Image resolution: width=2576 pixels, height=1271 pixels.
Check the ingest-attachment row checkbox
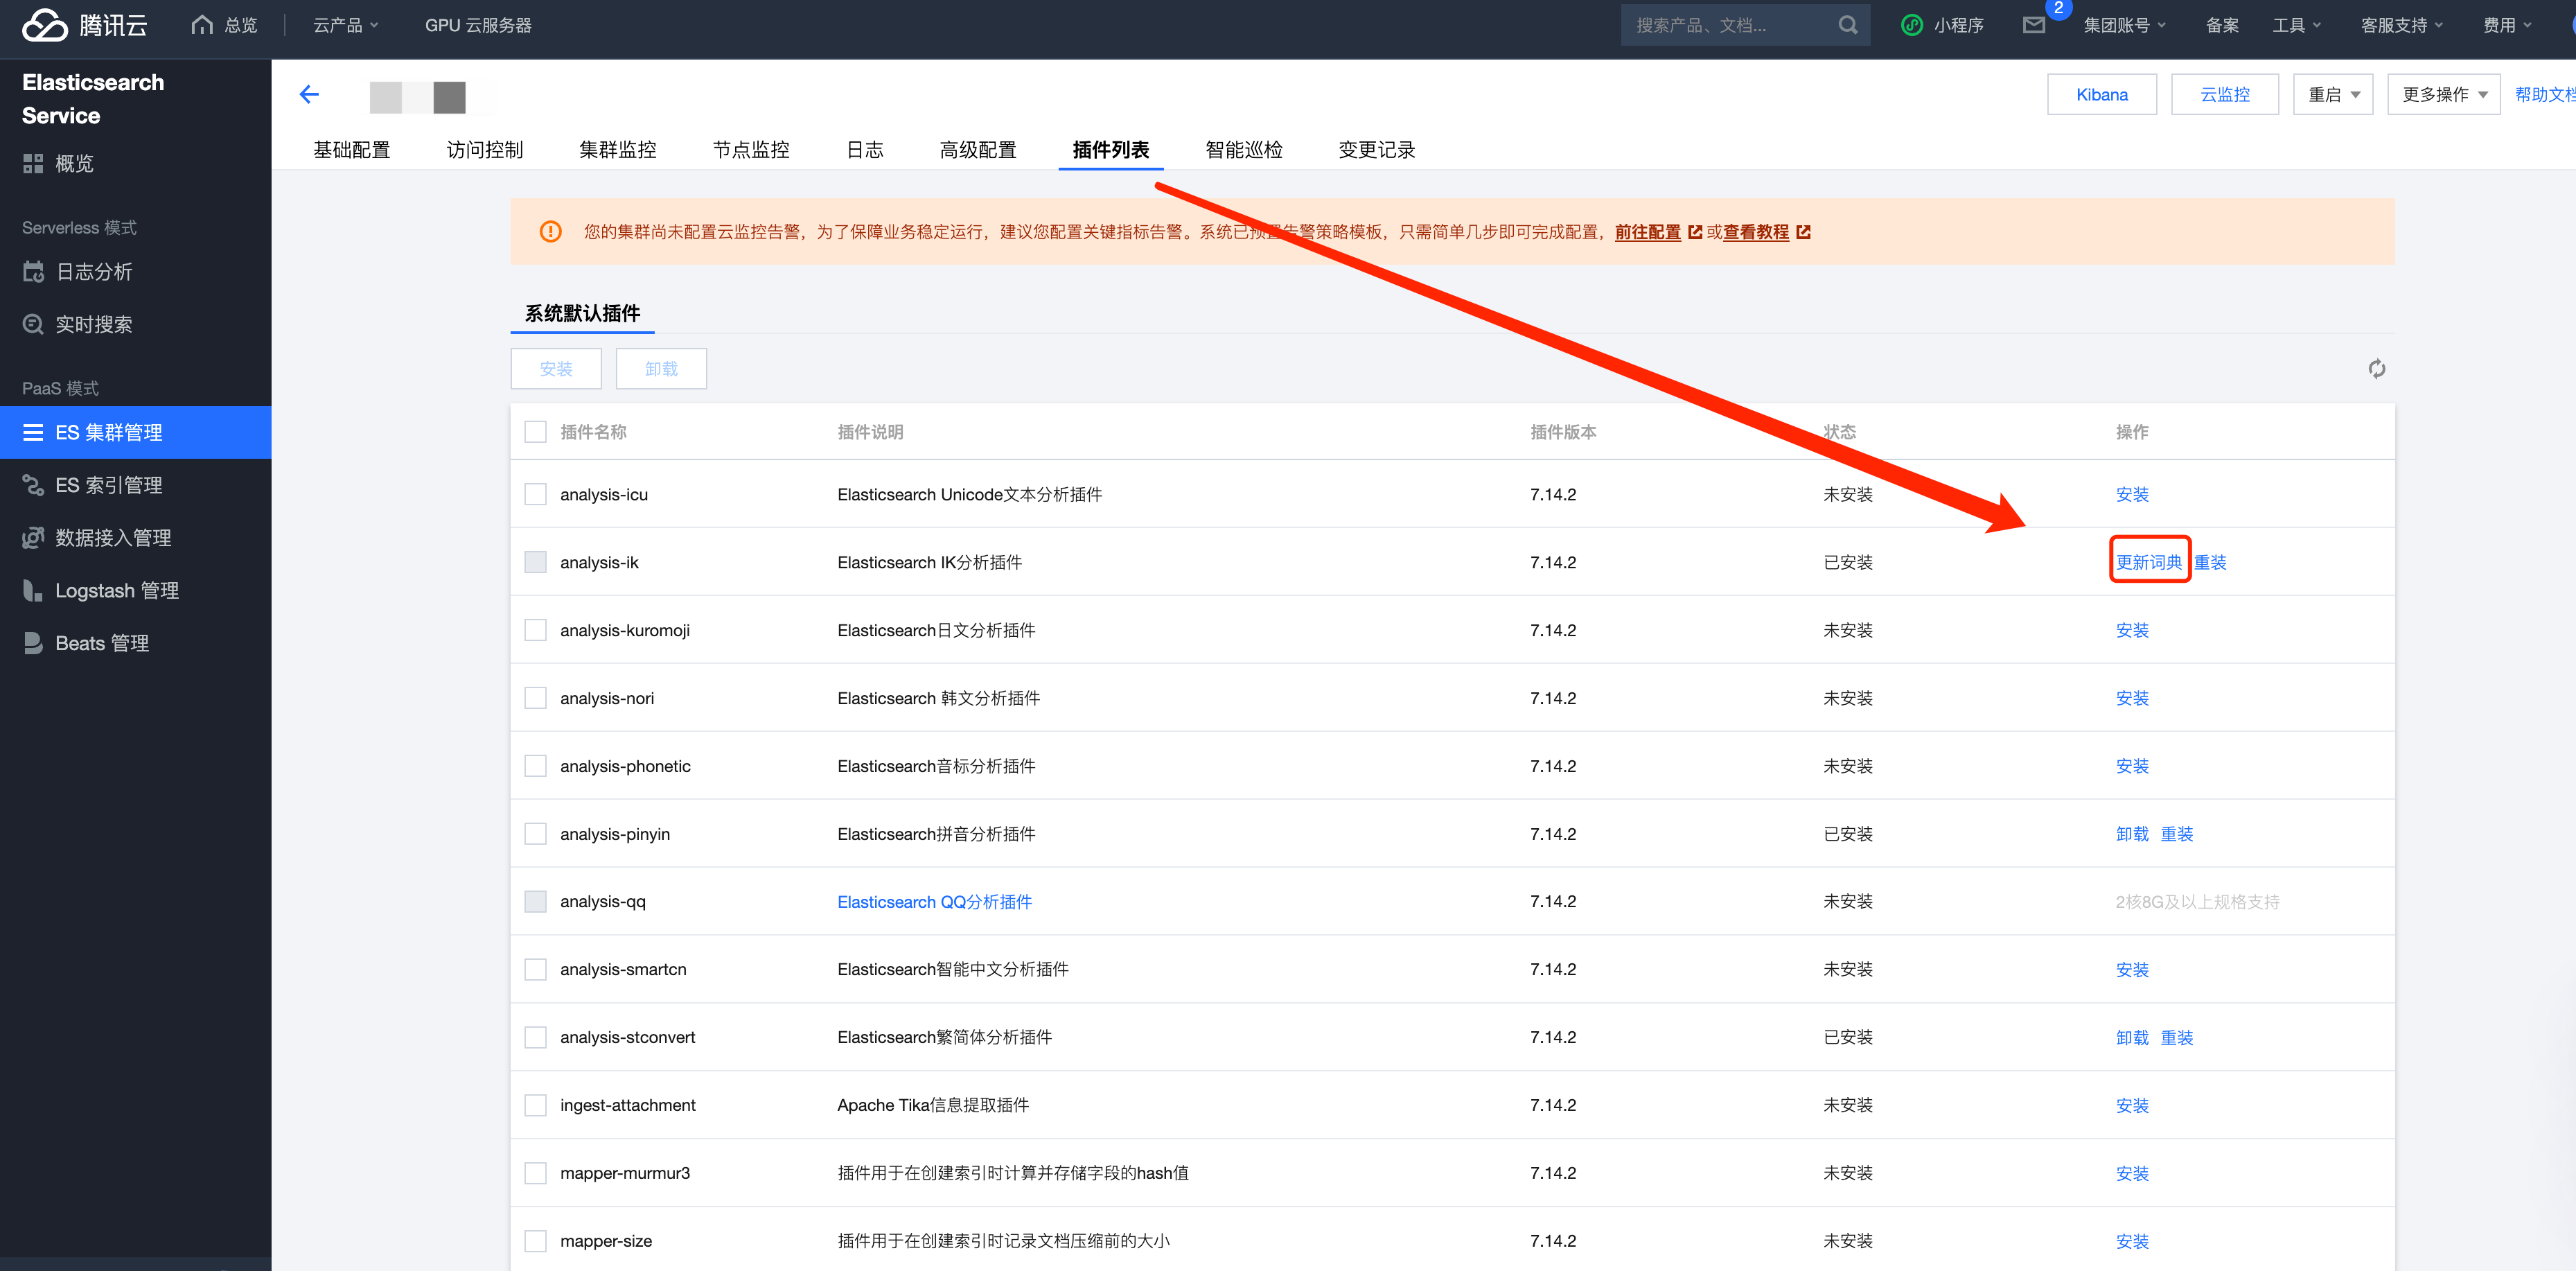pyautogui.click(x=535, y=1105)
